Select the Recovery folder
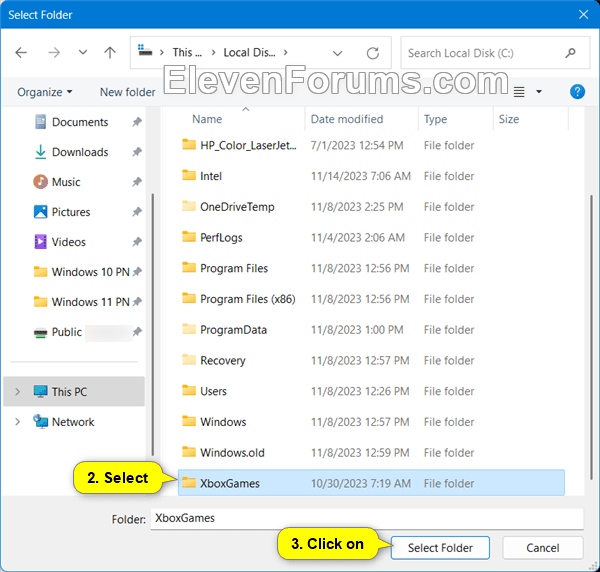Image resolution: width=600 pixels, height=572 pixels. point(223,360)
